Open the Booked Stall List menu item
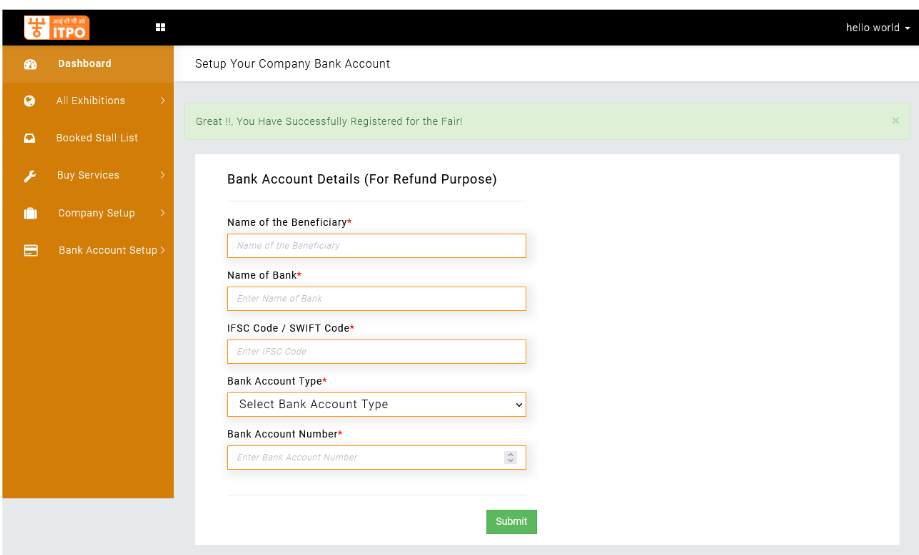 pyautogui.click(x=88, y=138)
